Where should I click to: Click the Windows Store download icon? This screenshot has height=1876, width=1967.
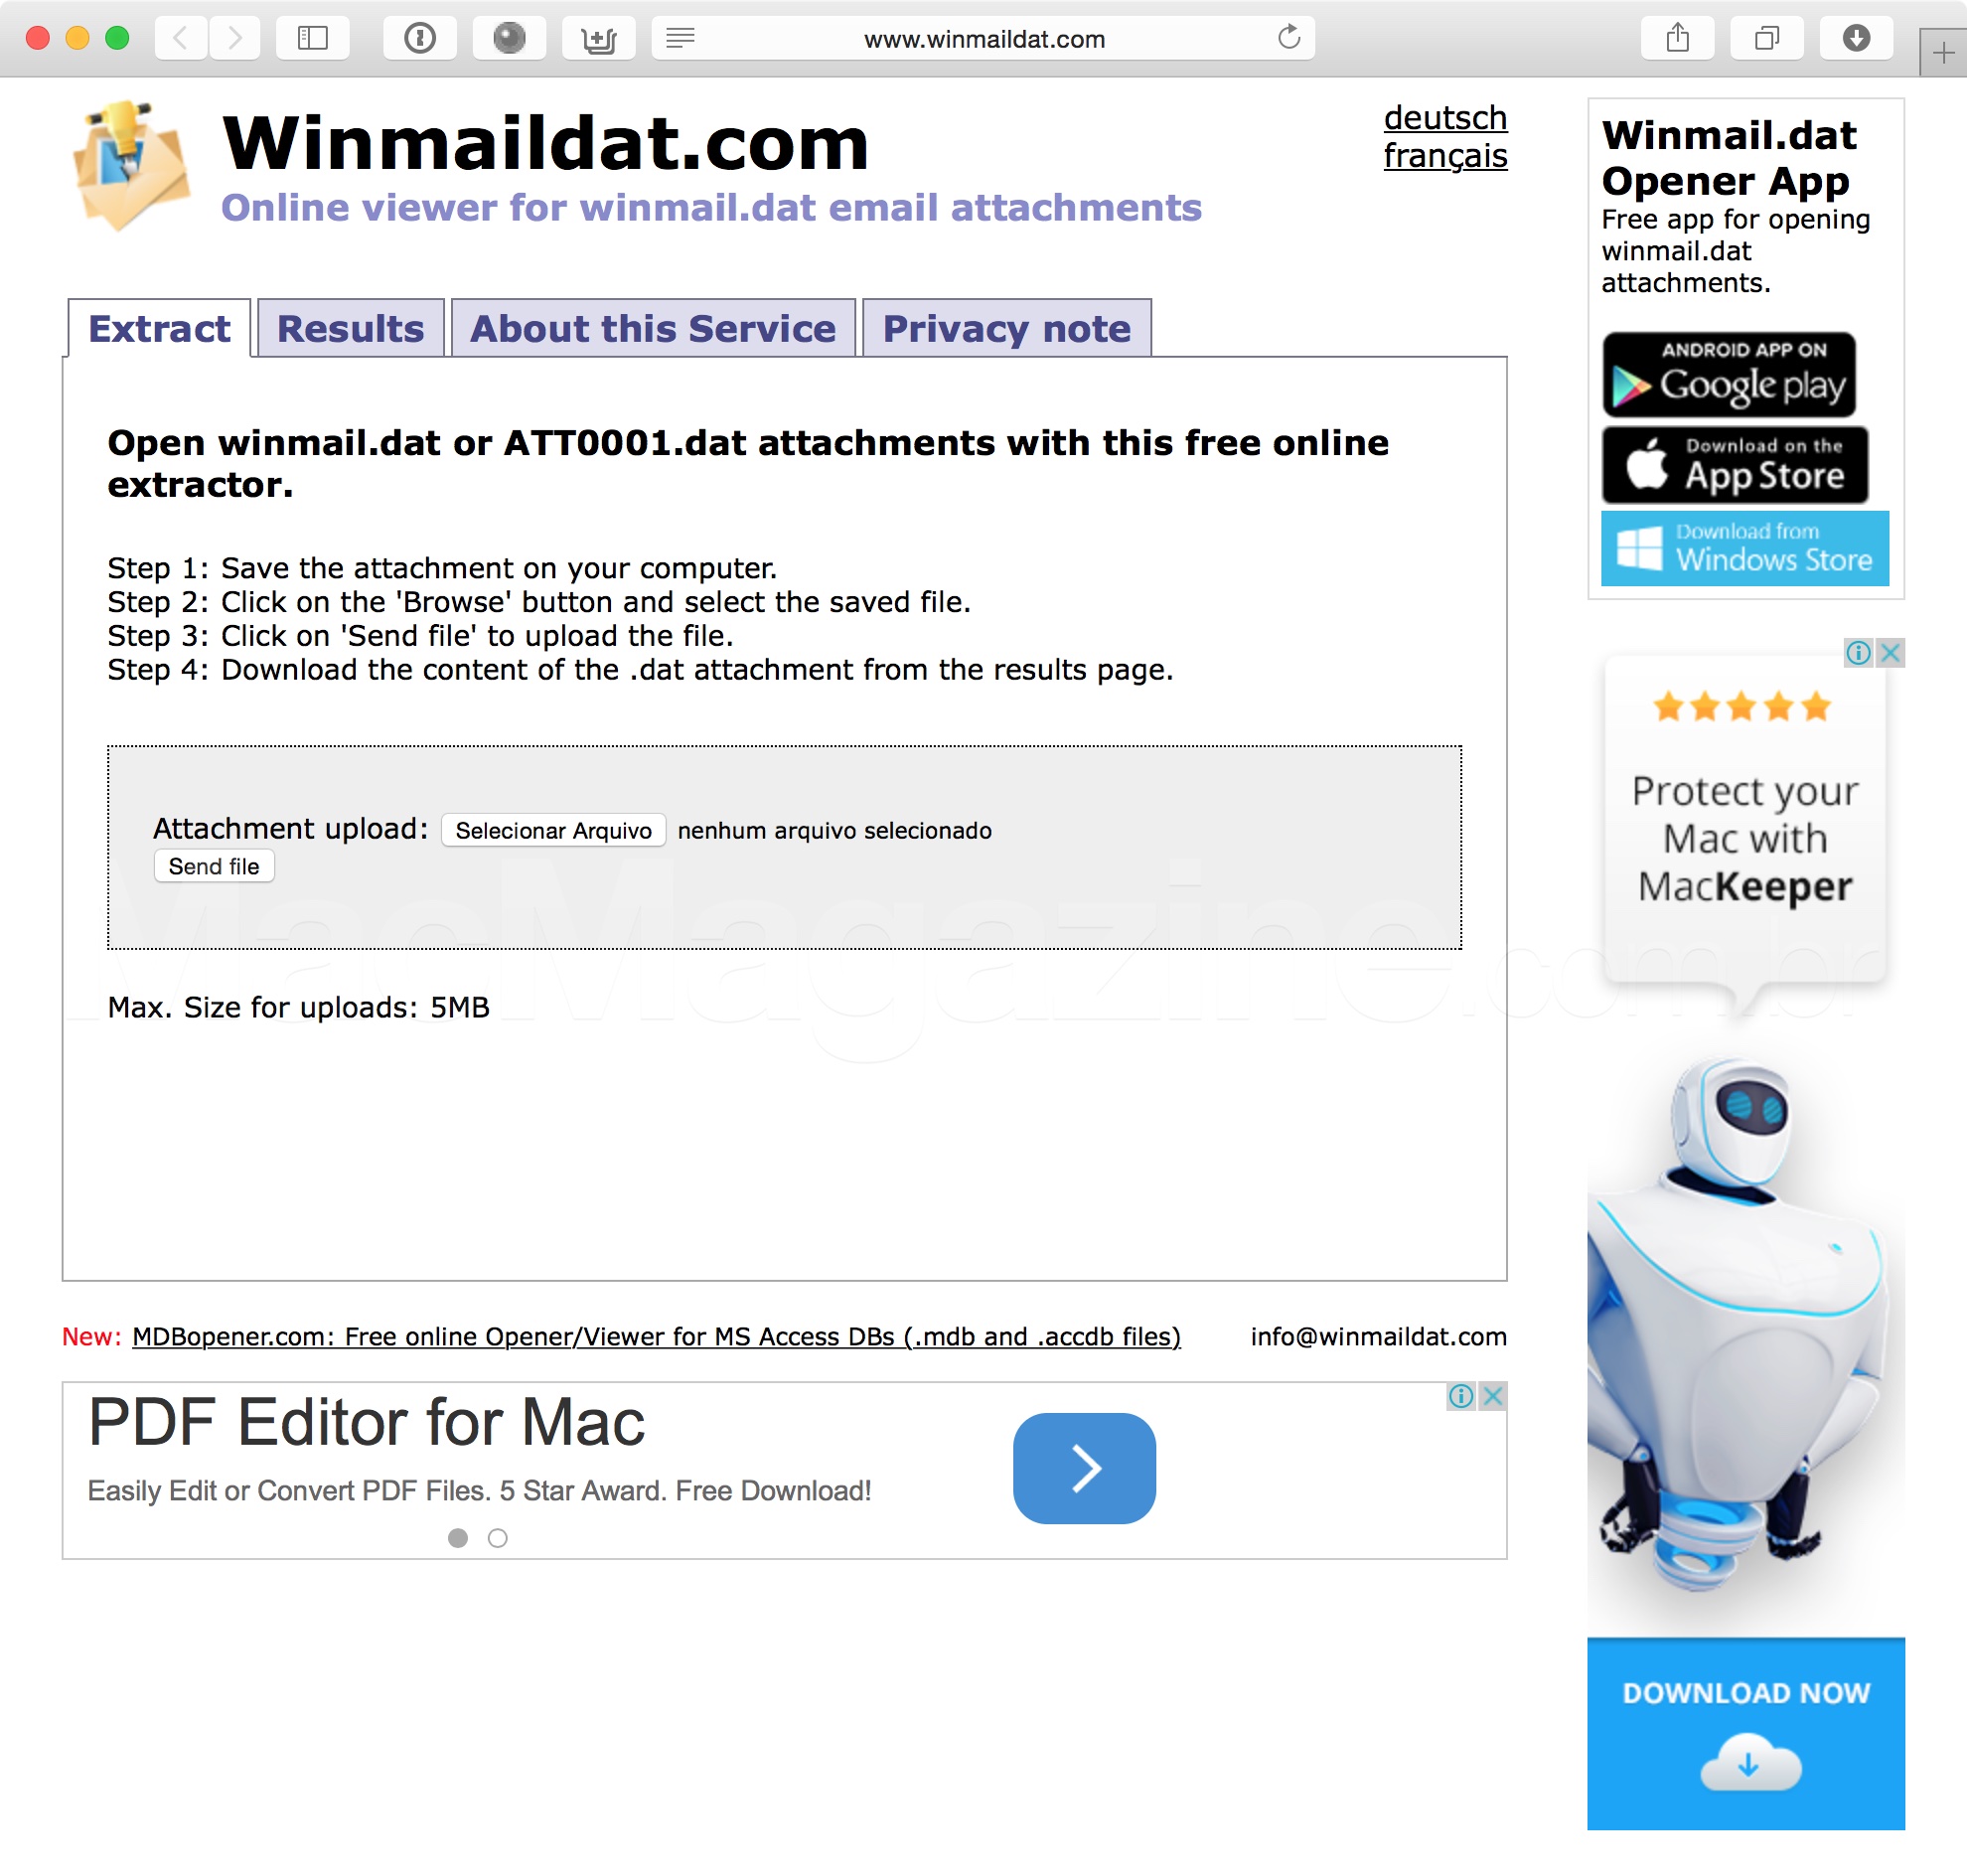(x=1742, y=551)
